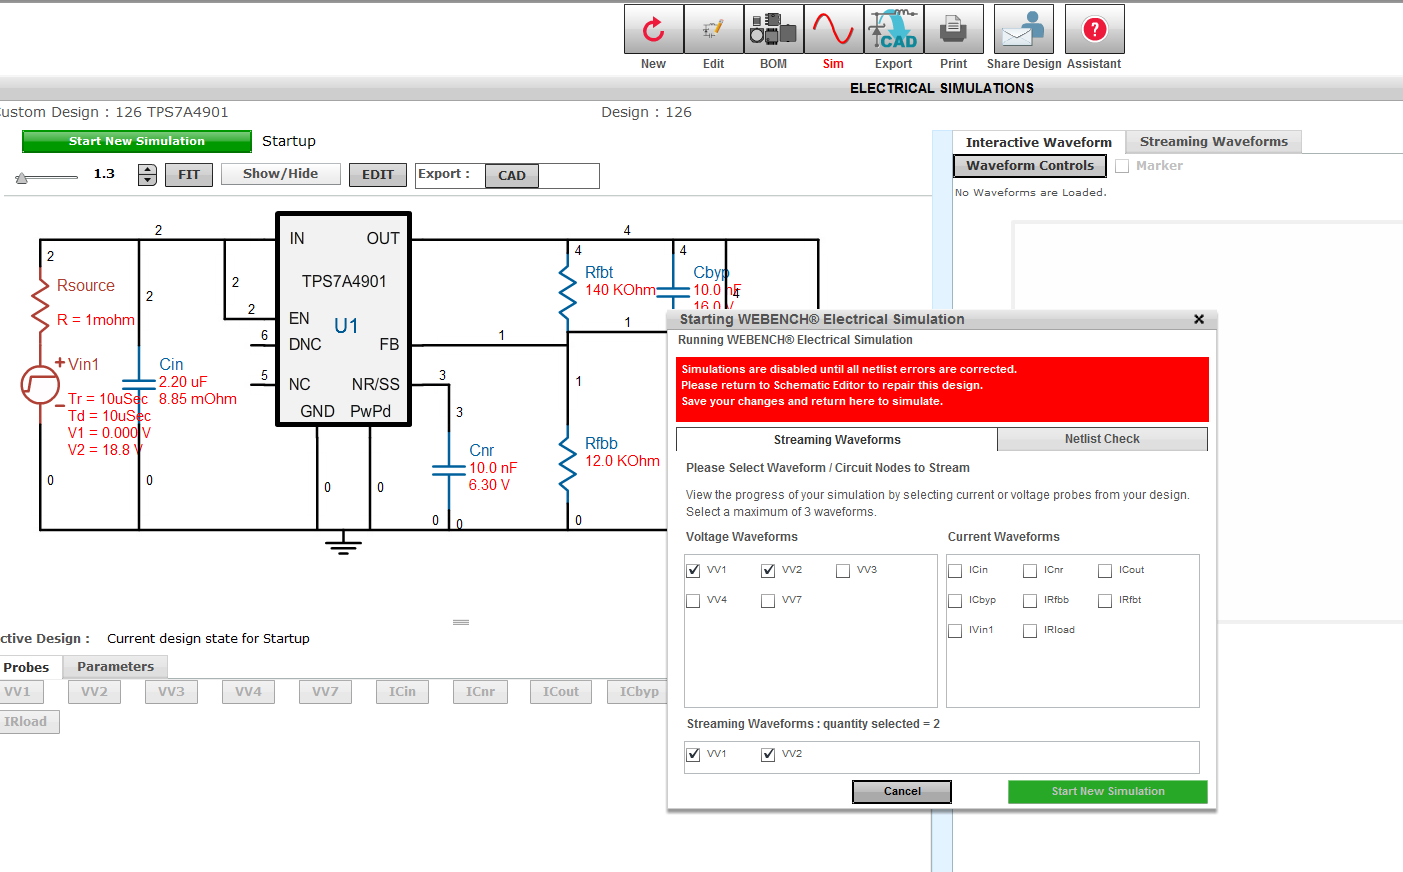Cancel the simulation dialog

point(902,792)
